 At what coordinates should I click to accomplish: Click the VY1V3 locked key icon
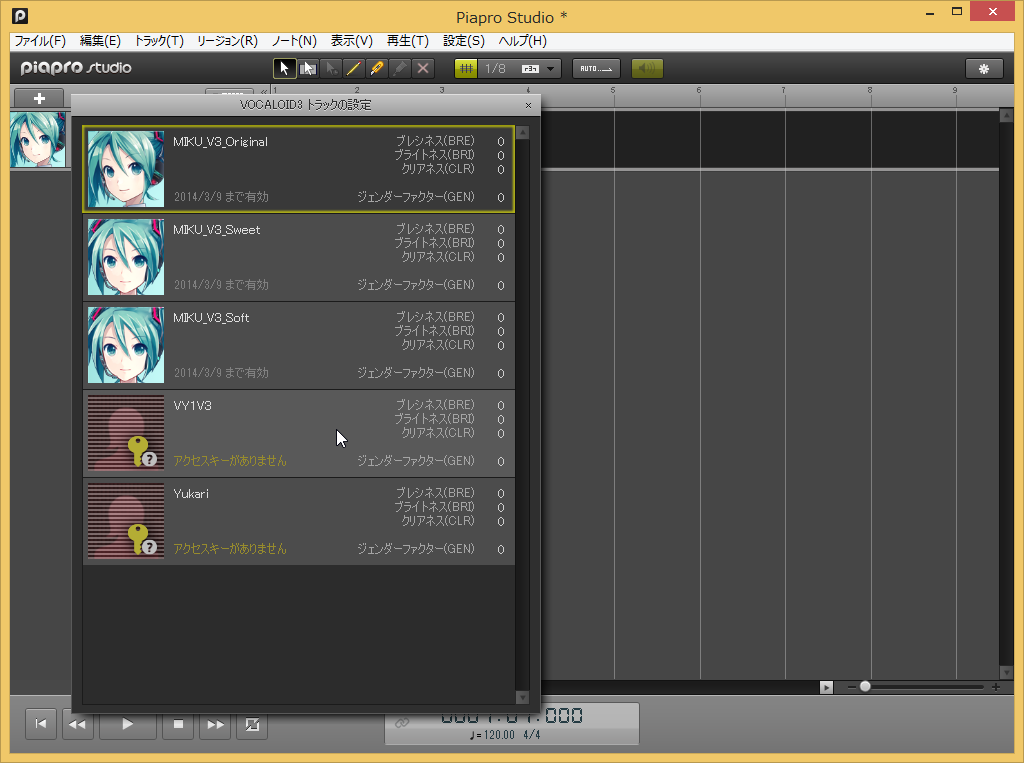click(140, 451)
